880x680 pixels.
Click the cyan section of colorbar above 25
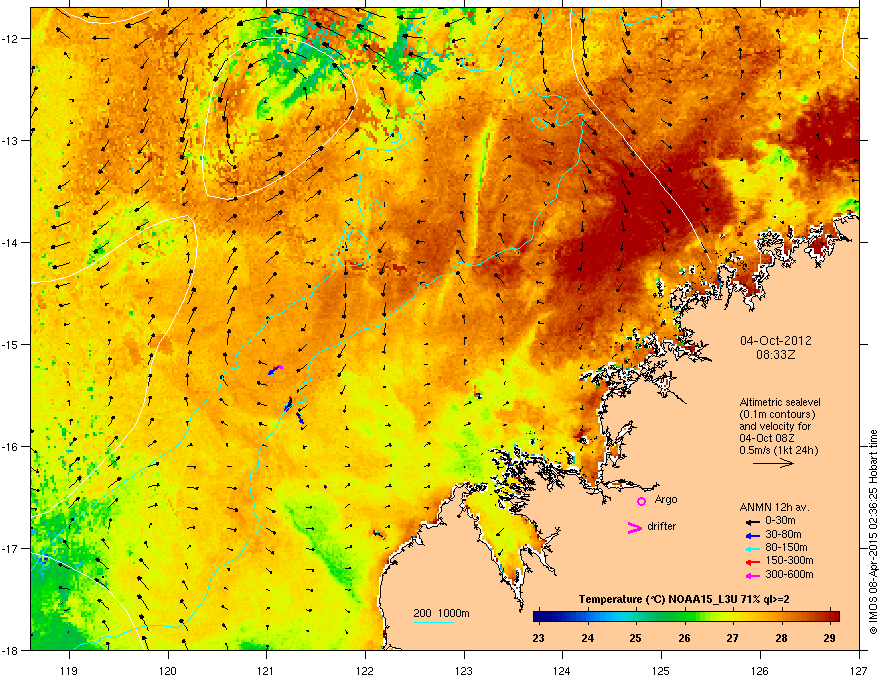click(x=635, y=617)
